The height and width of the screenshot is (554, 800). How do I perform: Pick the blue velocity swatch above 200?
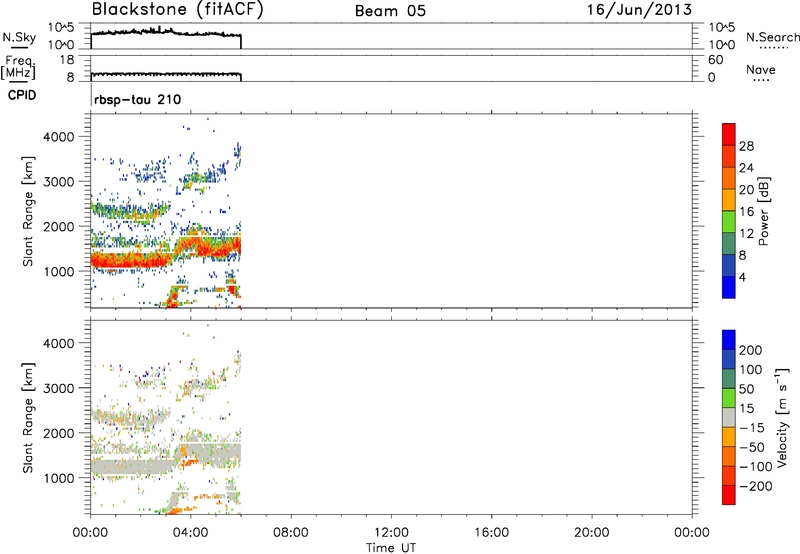coord(729,340)
